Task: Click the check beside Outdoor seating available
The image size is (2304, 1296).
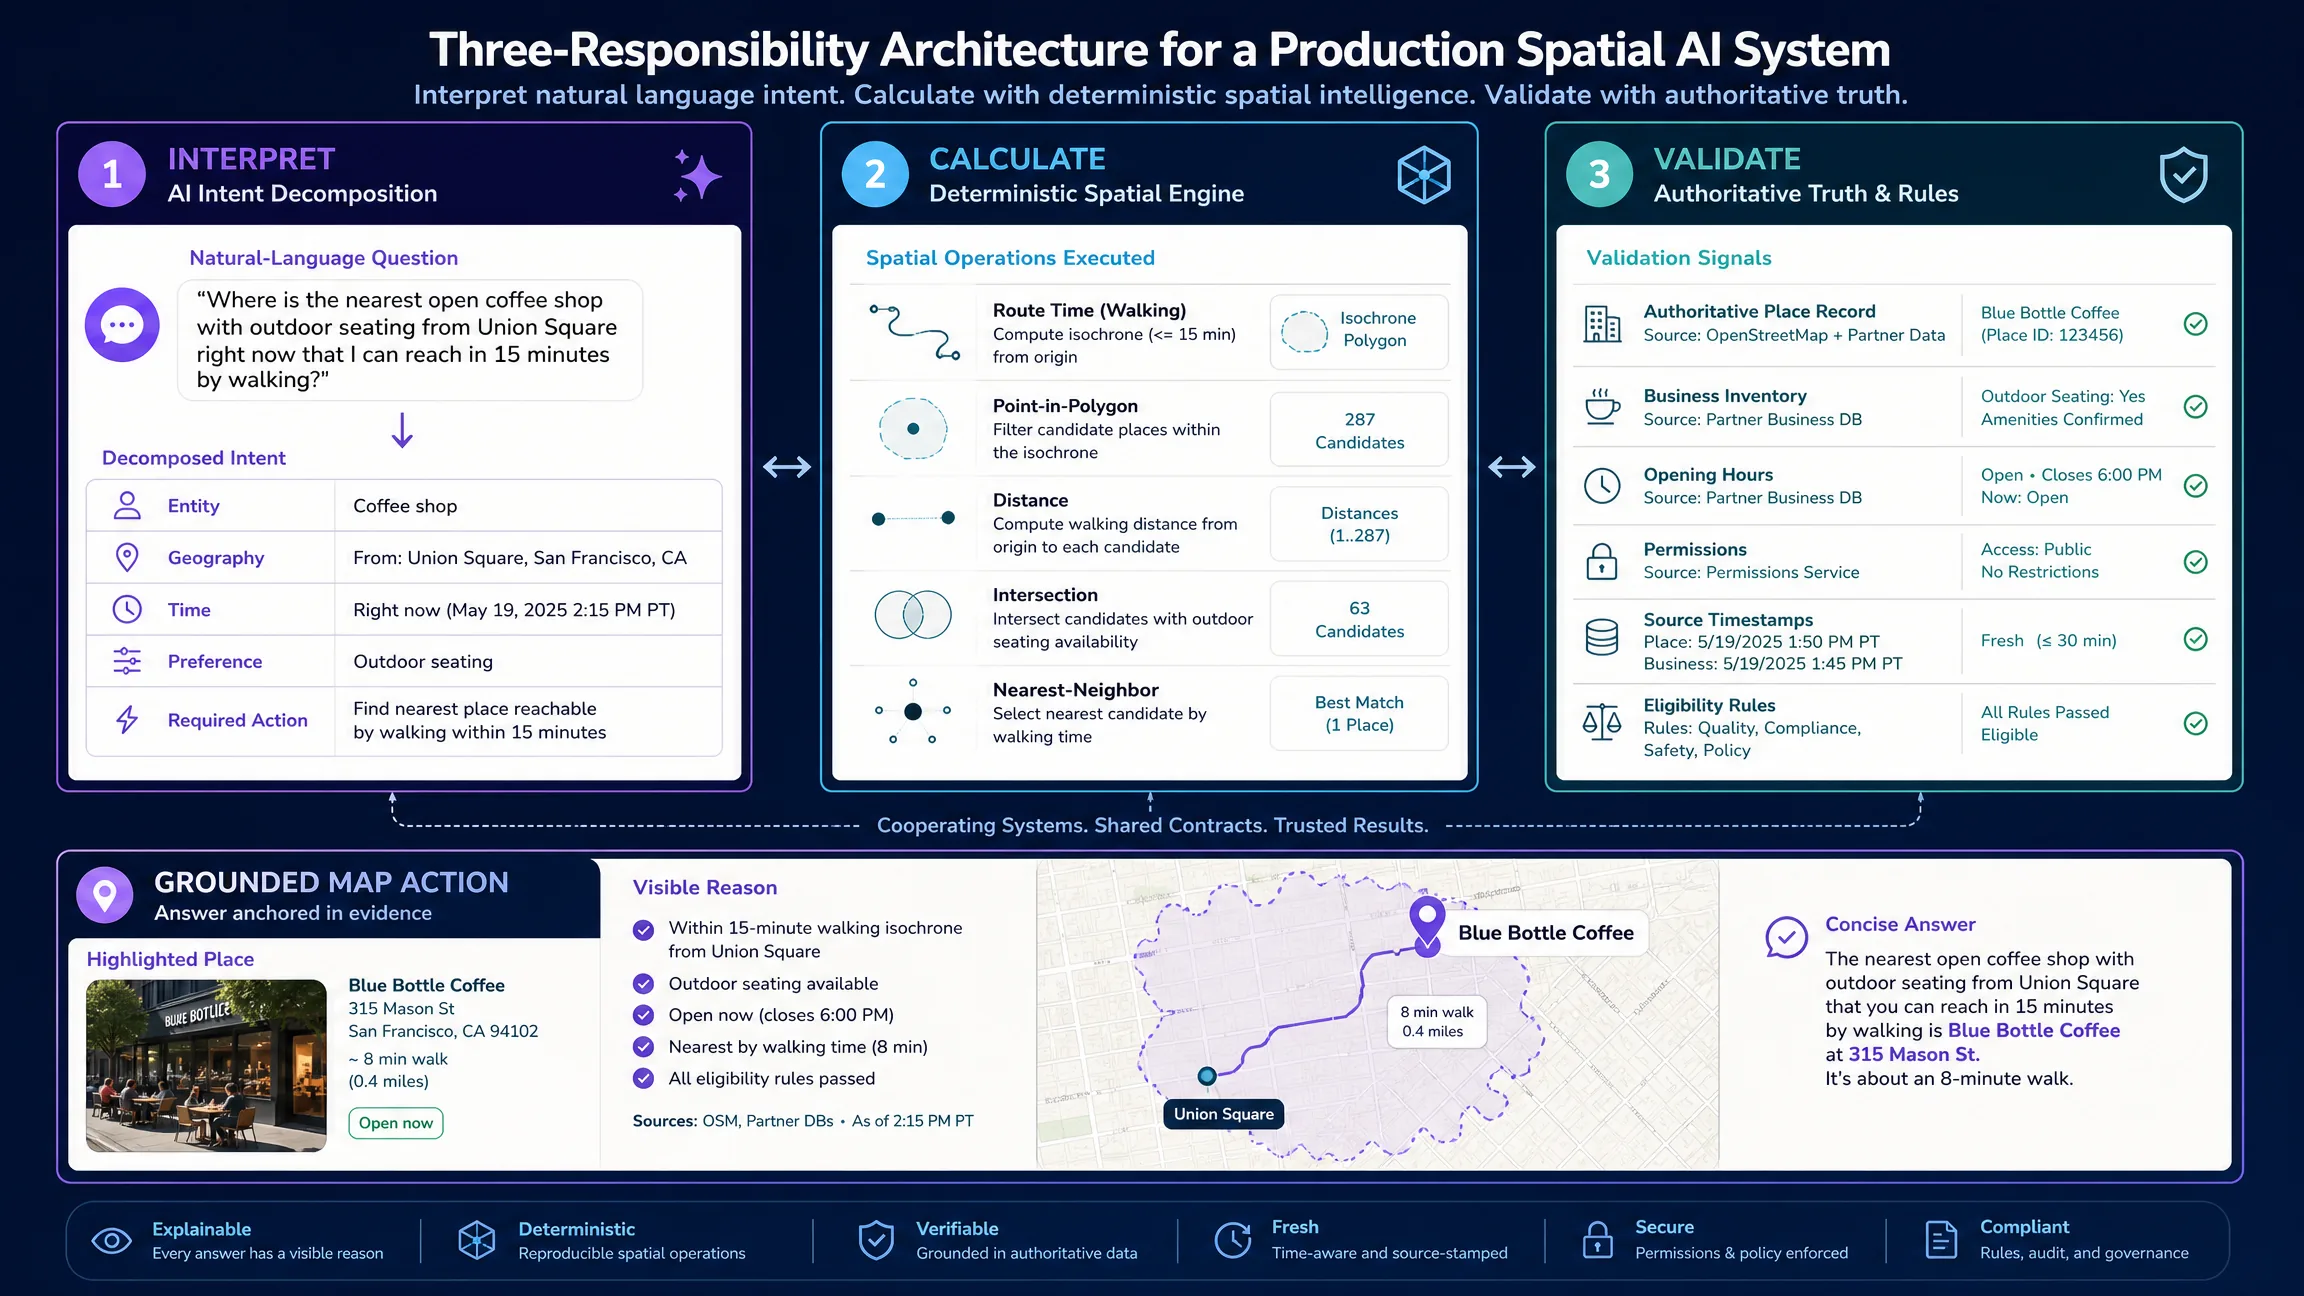Action: coord(644,984)
